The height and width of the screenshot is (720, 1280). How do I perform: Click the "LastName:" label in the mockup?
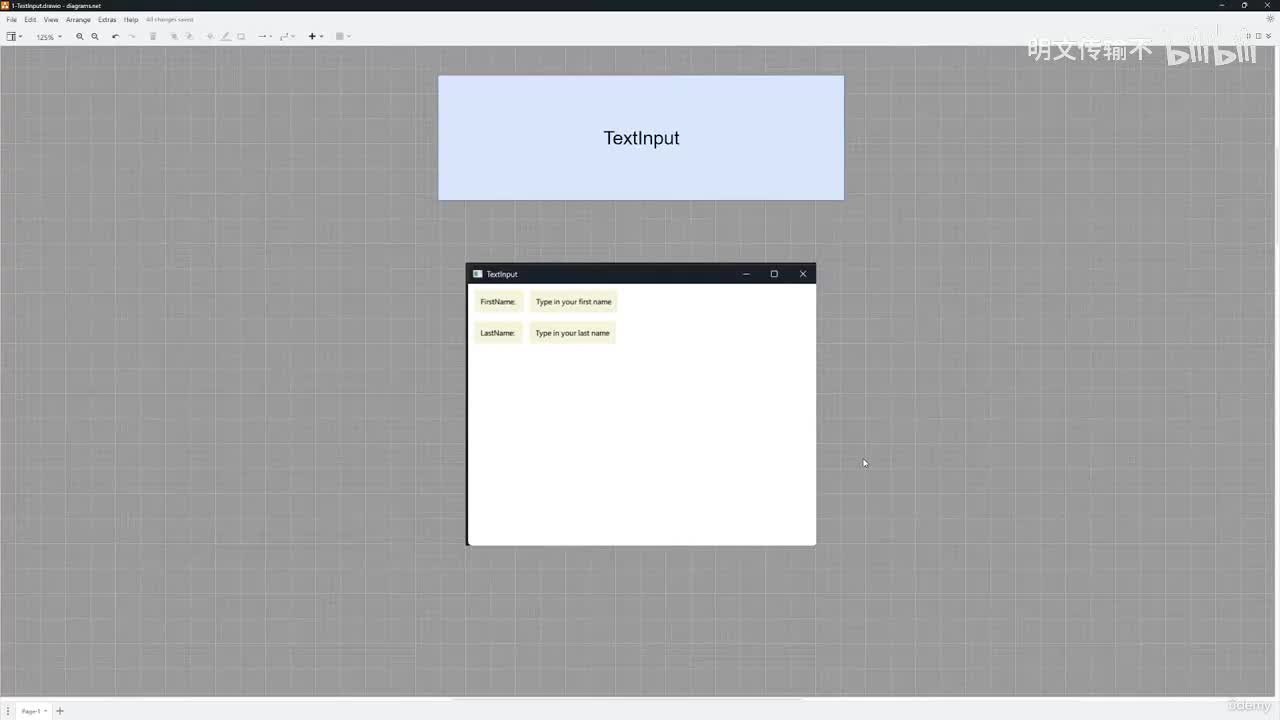[x=498, y=333]
